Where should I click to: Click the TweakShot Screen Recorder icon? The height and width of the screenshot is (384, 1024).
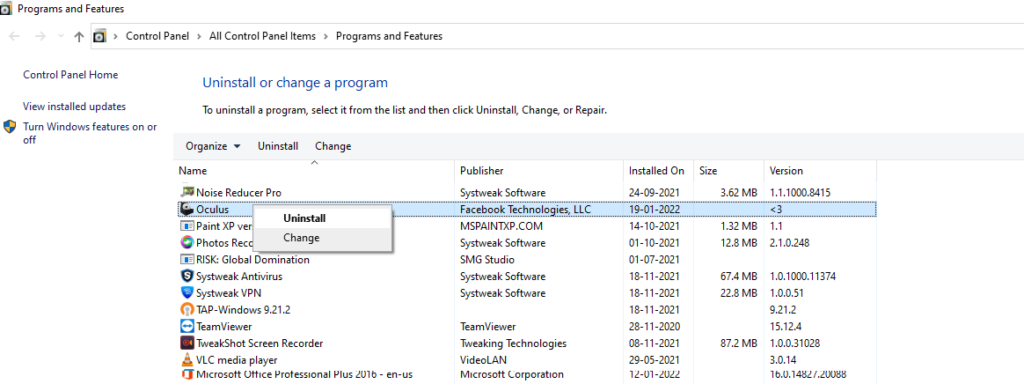coord(187,343)
